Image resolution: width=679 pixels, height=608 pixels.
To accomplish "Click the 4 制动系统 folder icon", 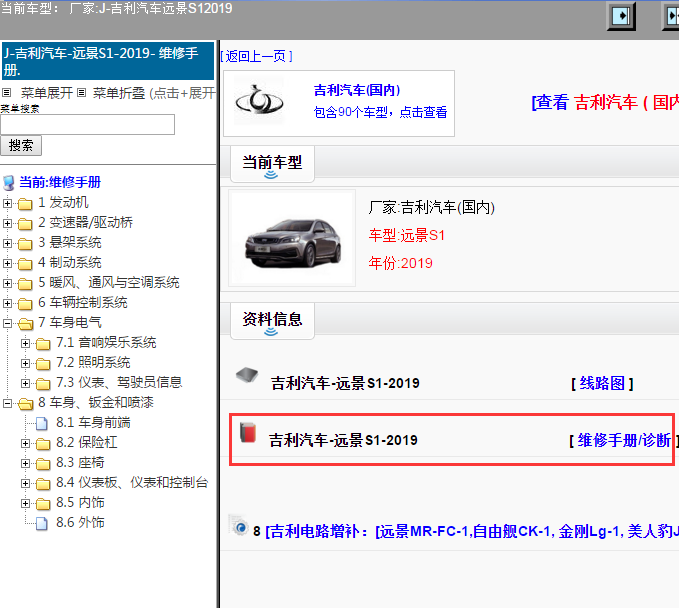I will [25, 263].
